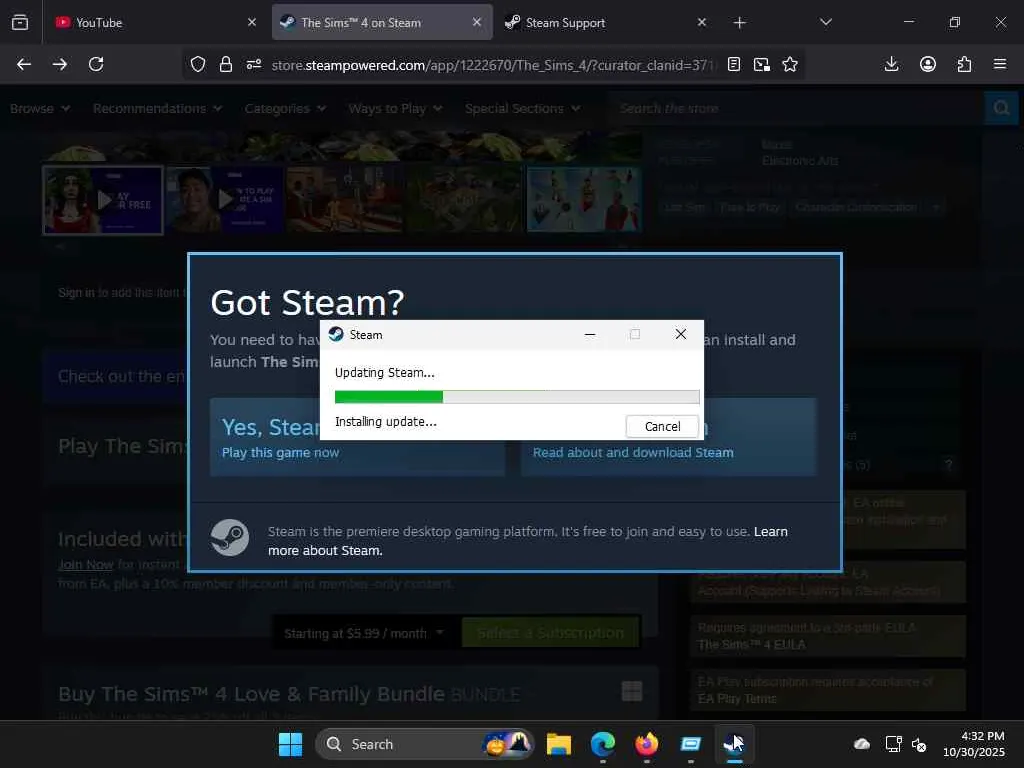The image size is (1024, 768).
Task: Click the store search magnifier button
Action: click(1001, 108)
